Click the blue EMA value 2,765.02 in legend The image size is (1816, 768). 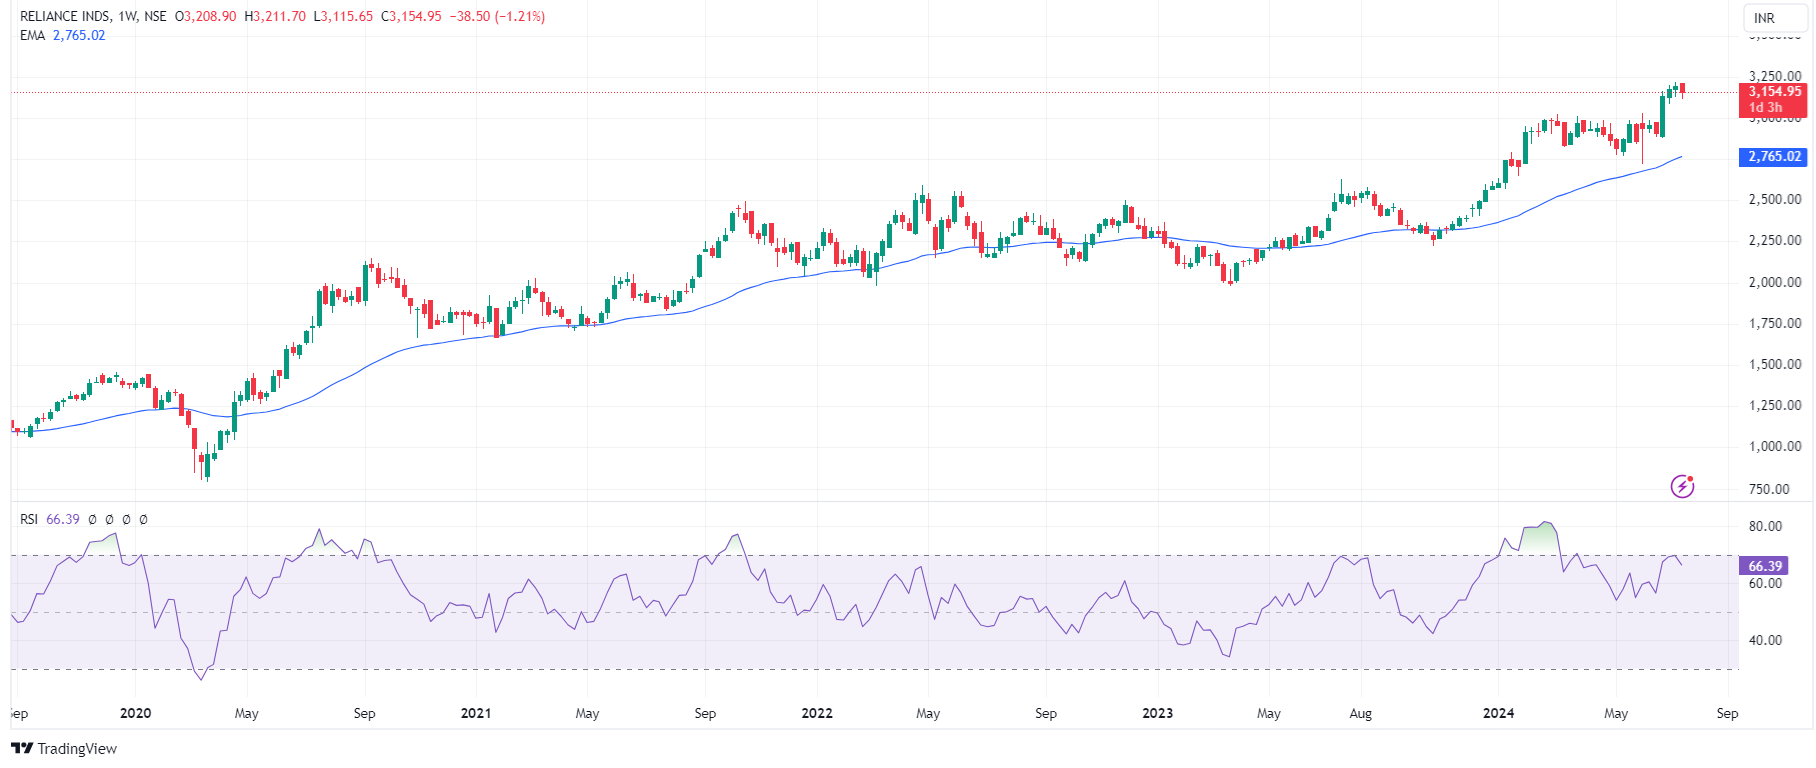coord(79,35)
